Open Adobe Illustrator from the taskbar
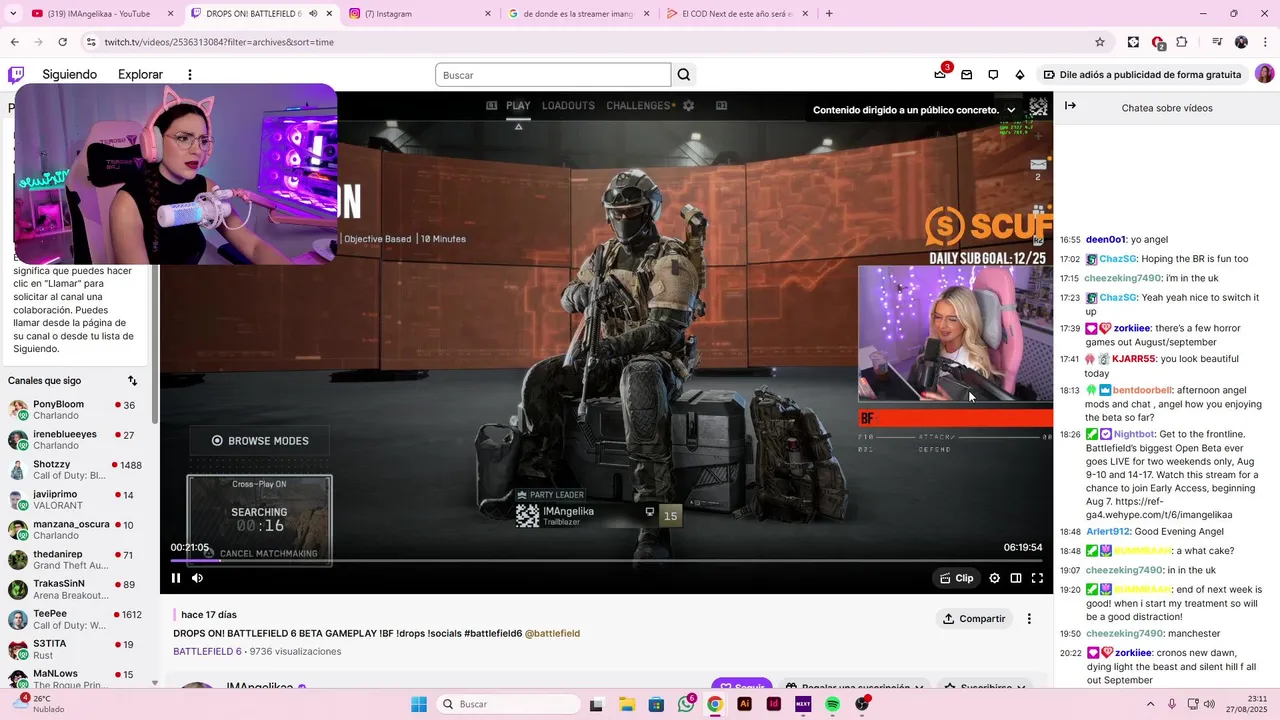The height and width of the screenshot is (720, 1280). coord(744,704)
